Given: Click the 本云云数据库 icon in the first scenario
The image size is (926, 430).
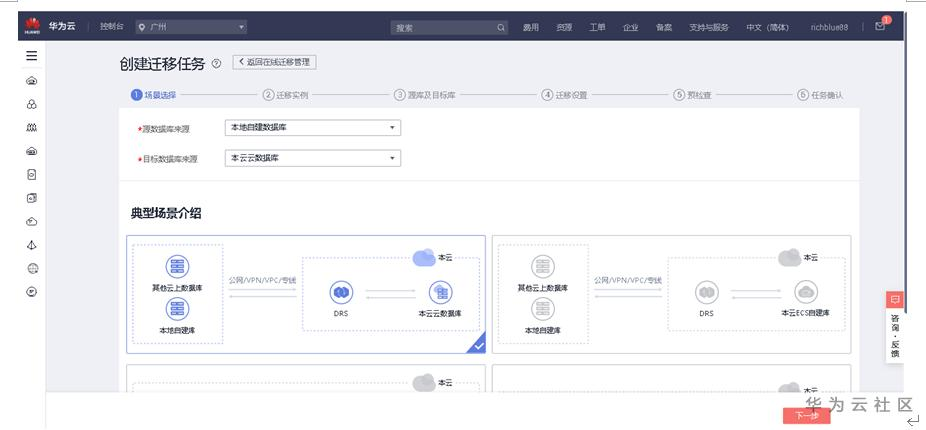Looking at the screenshot, I should [440, 292].
